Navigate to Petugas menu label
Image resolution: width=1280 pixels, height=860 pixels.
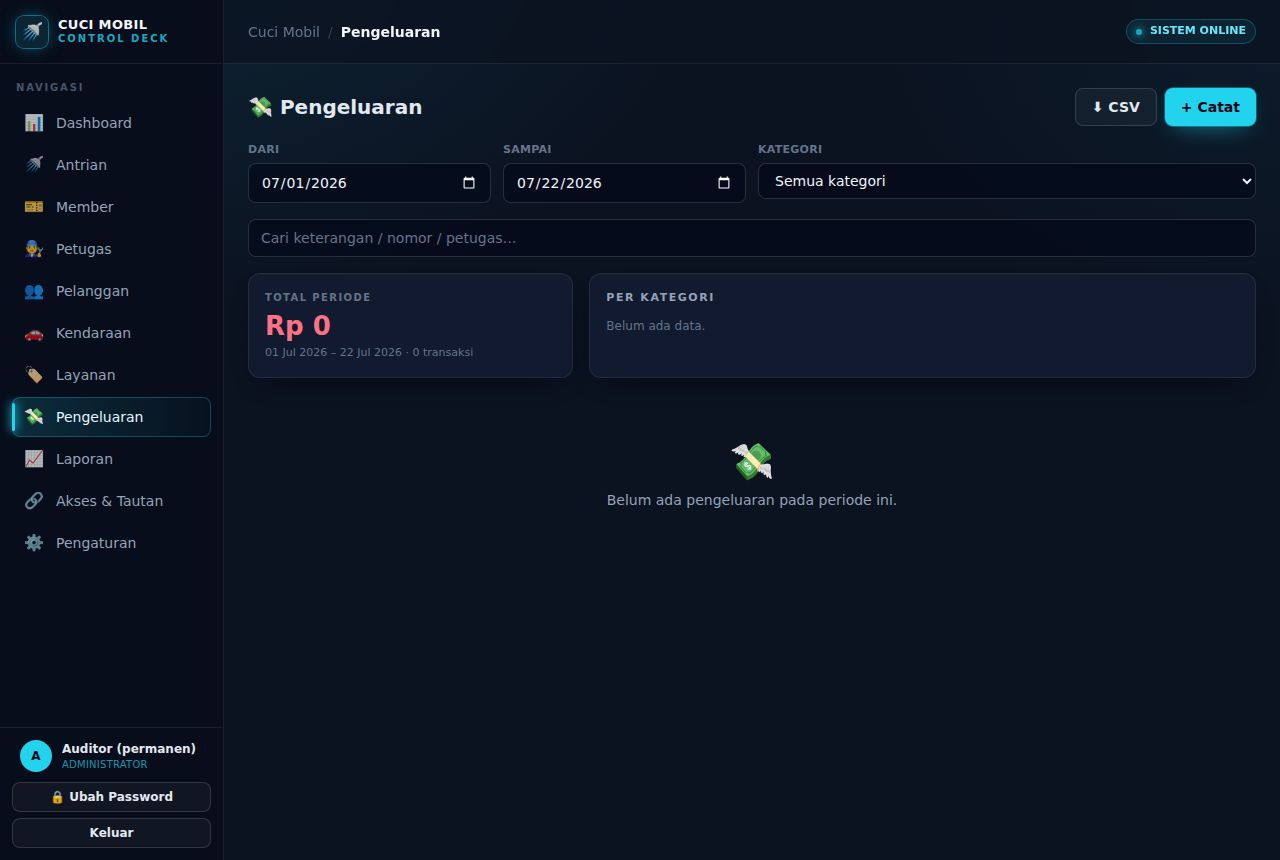tap(84, 249)
